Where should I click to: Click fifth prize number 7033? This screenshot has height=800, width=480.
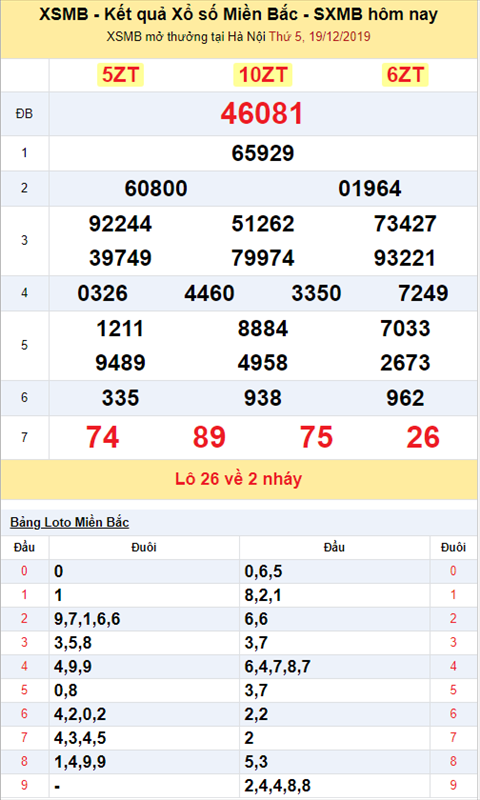tap(405, 329)
